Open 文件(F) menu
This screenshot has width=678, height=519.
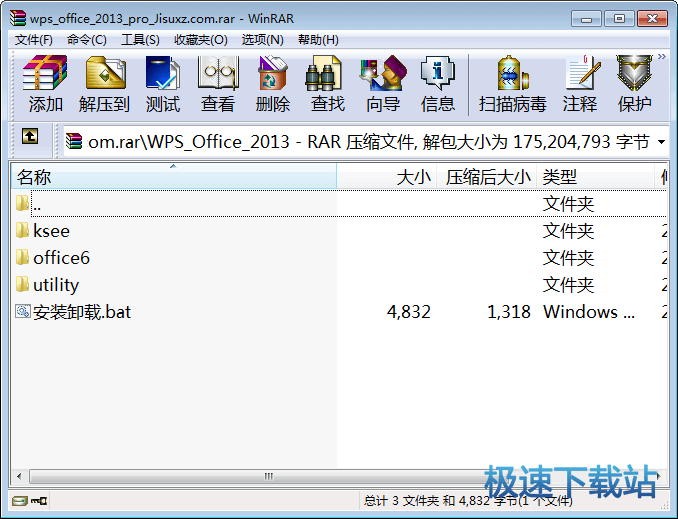pyautogui.click(x=34, y=40)
